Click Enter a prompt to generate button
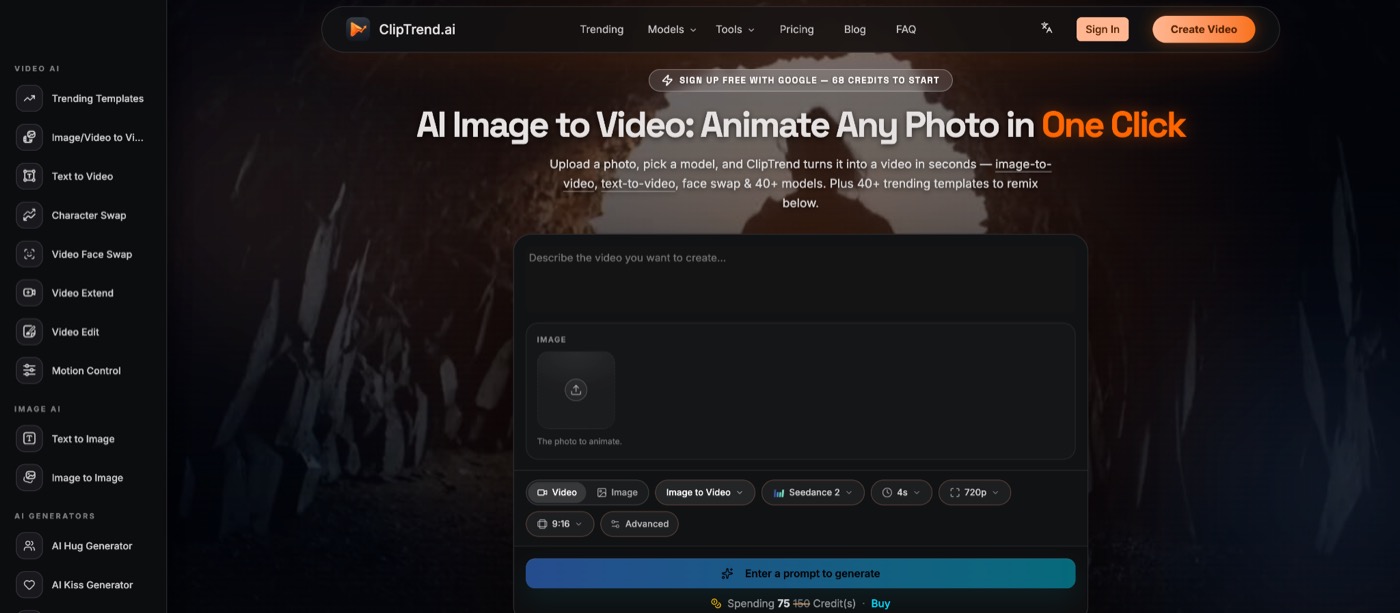The height and width of the screenshot is (613, 1400). (x=800, y=574)
